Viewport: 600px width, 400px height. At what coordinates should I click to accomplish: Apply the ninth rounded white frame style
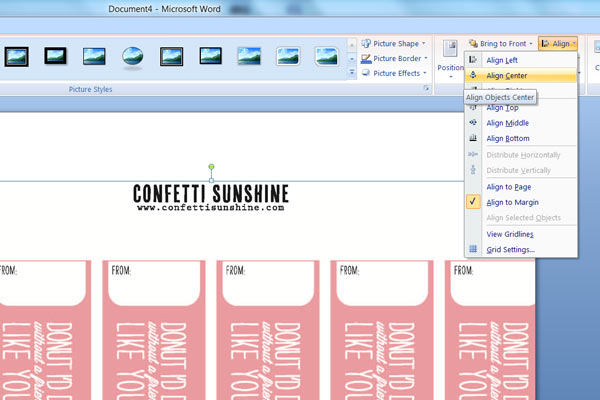(x=326, y=56)
